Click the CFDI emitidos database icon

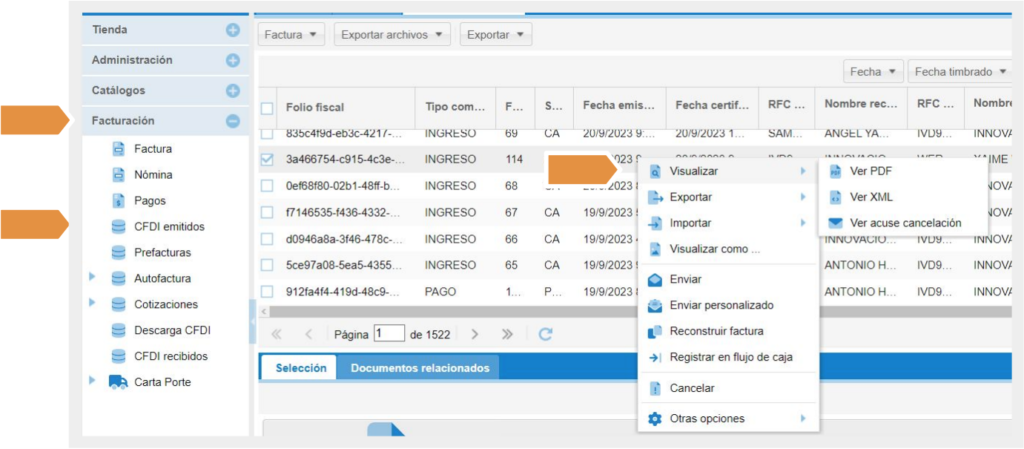point(117,227)
